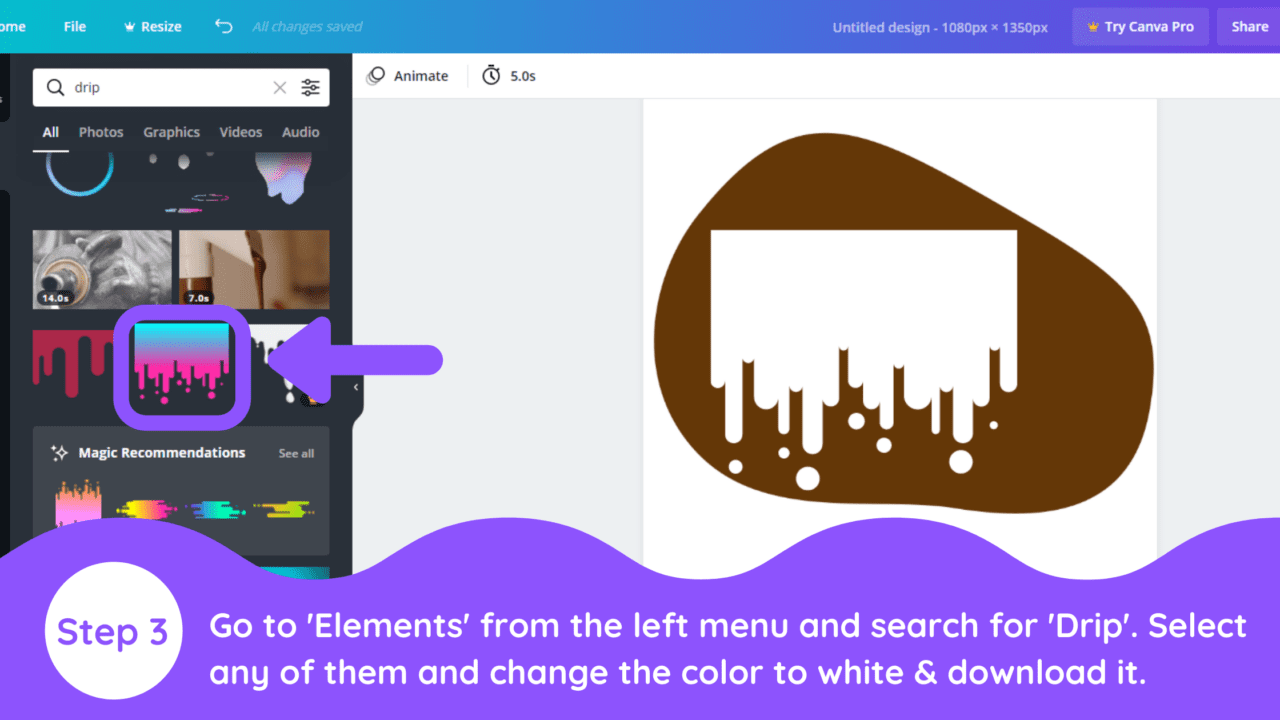Viewport: 1280px width, 720px height.
Task: Click the magnifying glass search icon
Action: (55, 87)
